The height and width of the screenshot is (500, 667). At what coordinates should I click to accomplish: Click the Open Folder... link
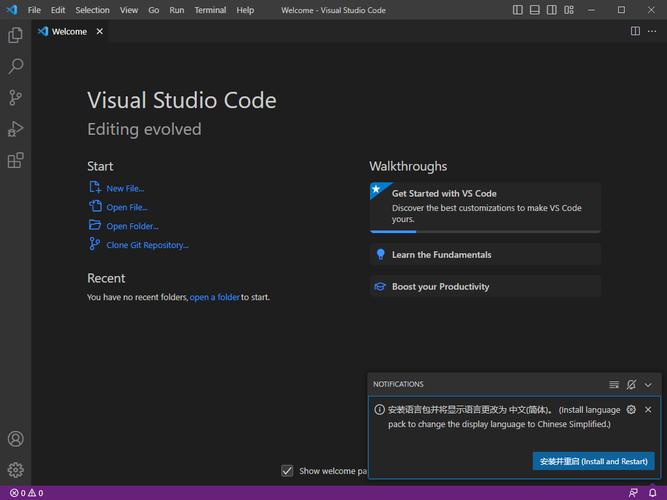tap(132, 226)
